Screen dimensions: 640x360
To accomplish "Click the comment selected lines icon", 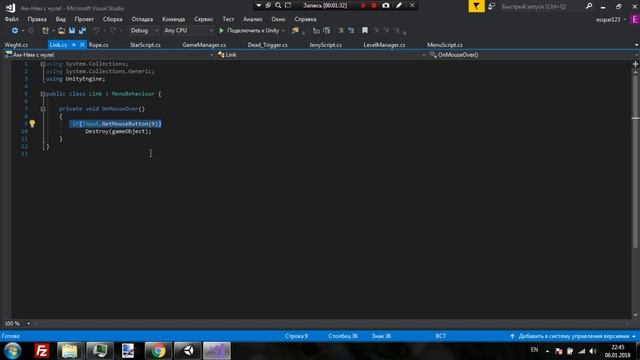I will tap(340, 31).
